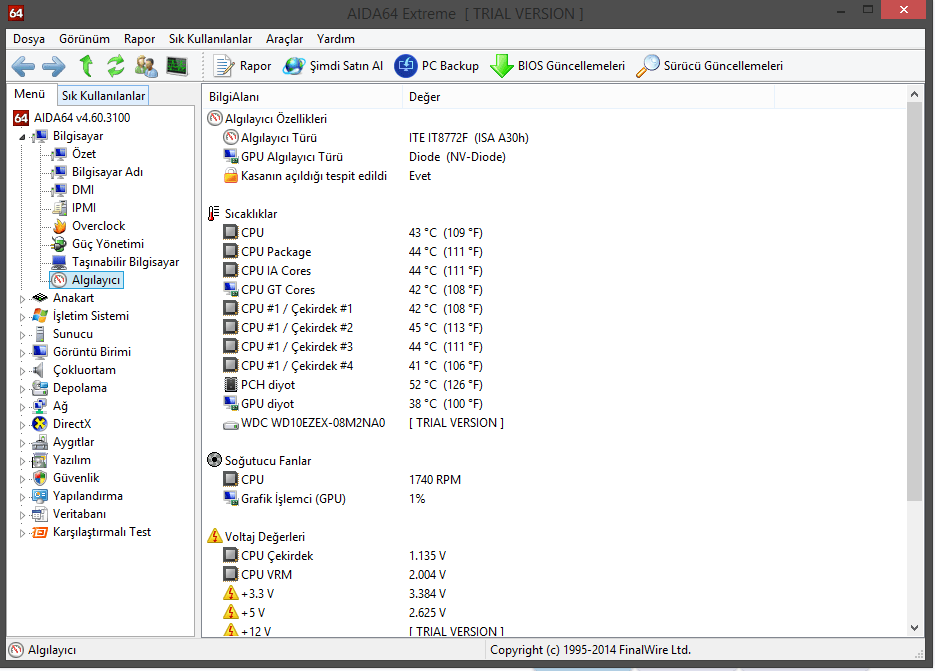Select the Algılayıcı Türü row

click(555, 138)
